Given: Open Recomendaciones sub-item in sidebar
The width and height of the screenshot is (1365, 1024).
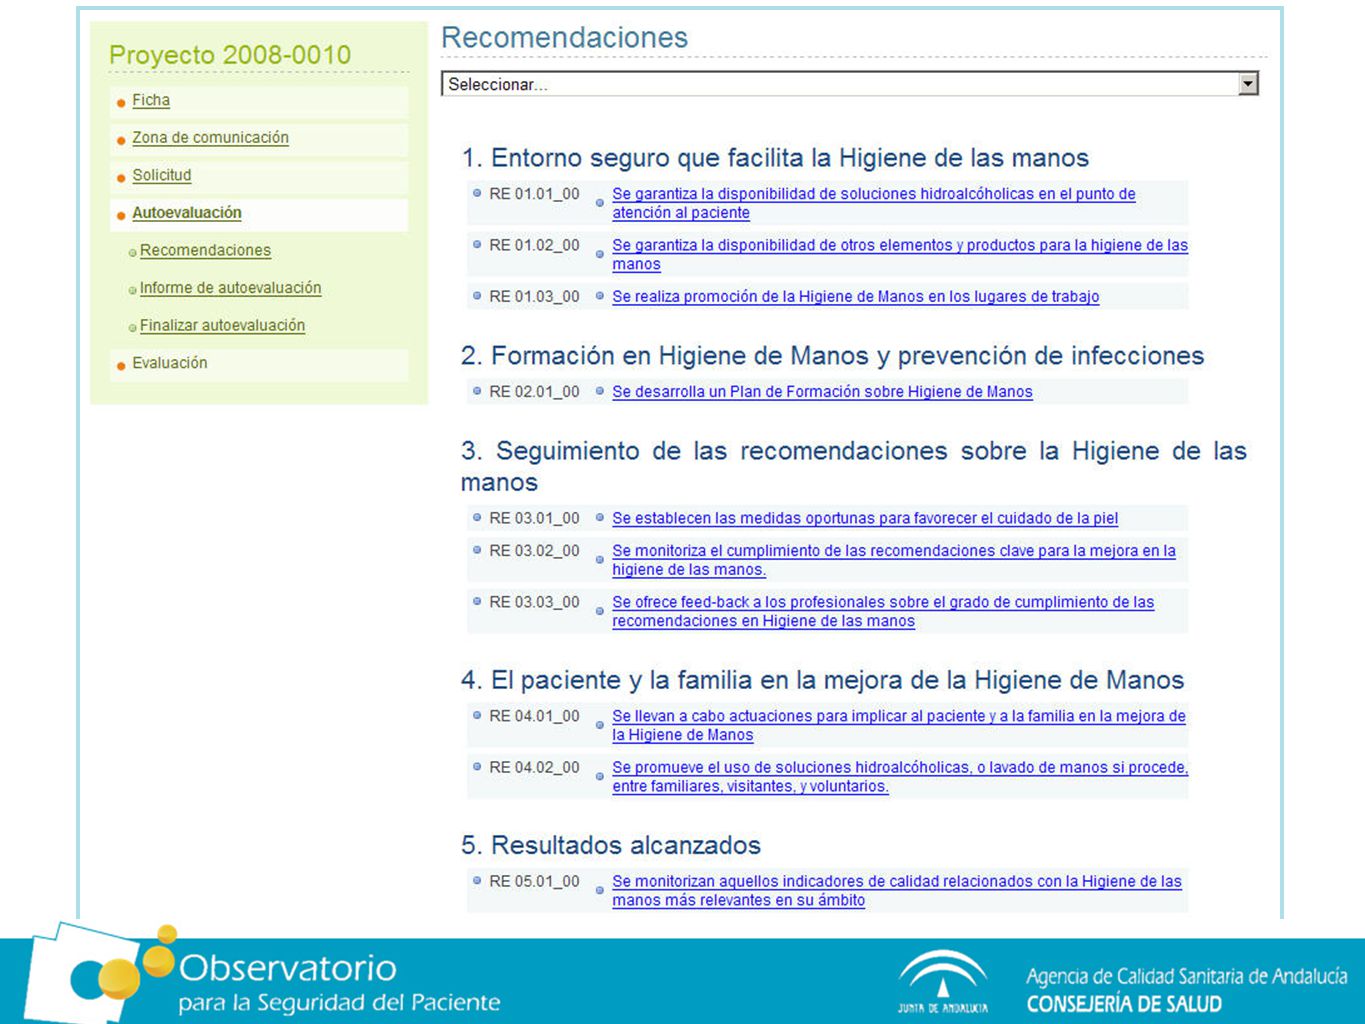Looking at the screenshot, I should pos(205,250).
